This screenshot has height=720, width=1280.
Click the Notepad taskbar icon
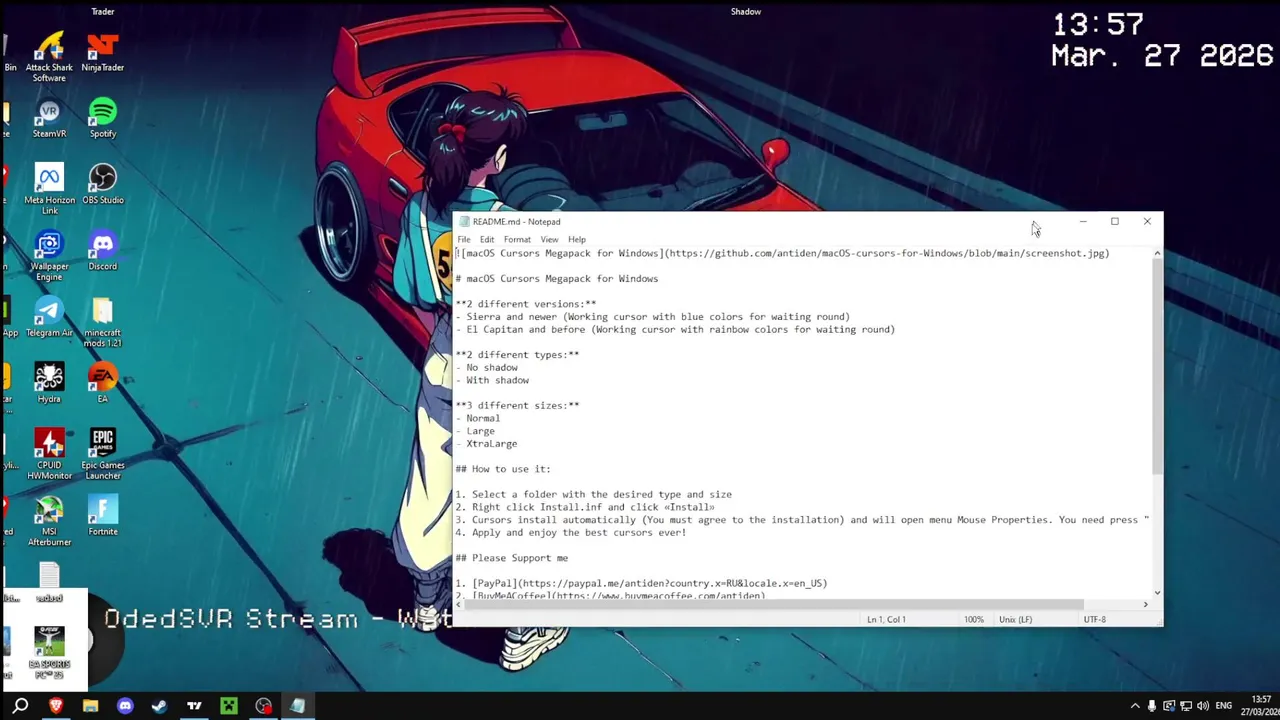click(x=298, y=706)
